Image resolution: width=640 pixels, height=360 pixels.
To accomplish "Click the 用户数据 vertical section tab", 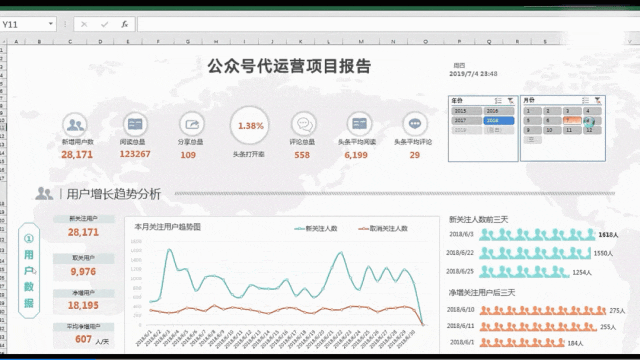I will [29, 271].
